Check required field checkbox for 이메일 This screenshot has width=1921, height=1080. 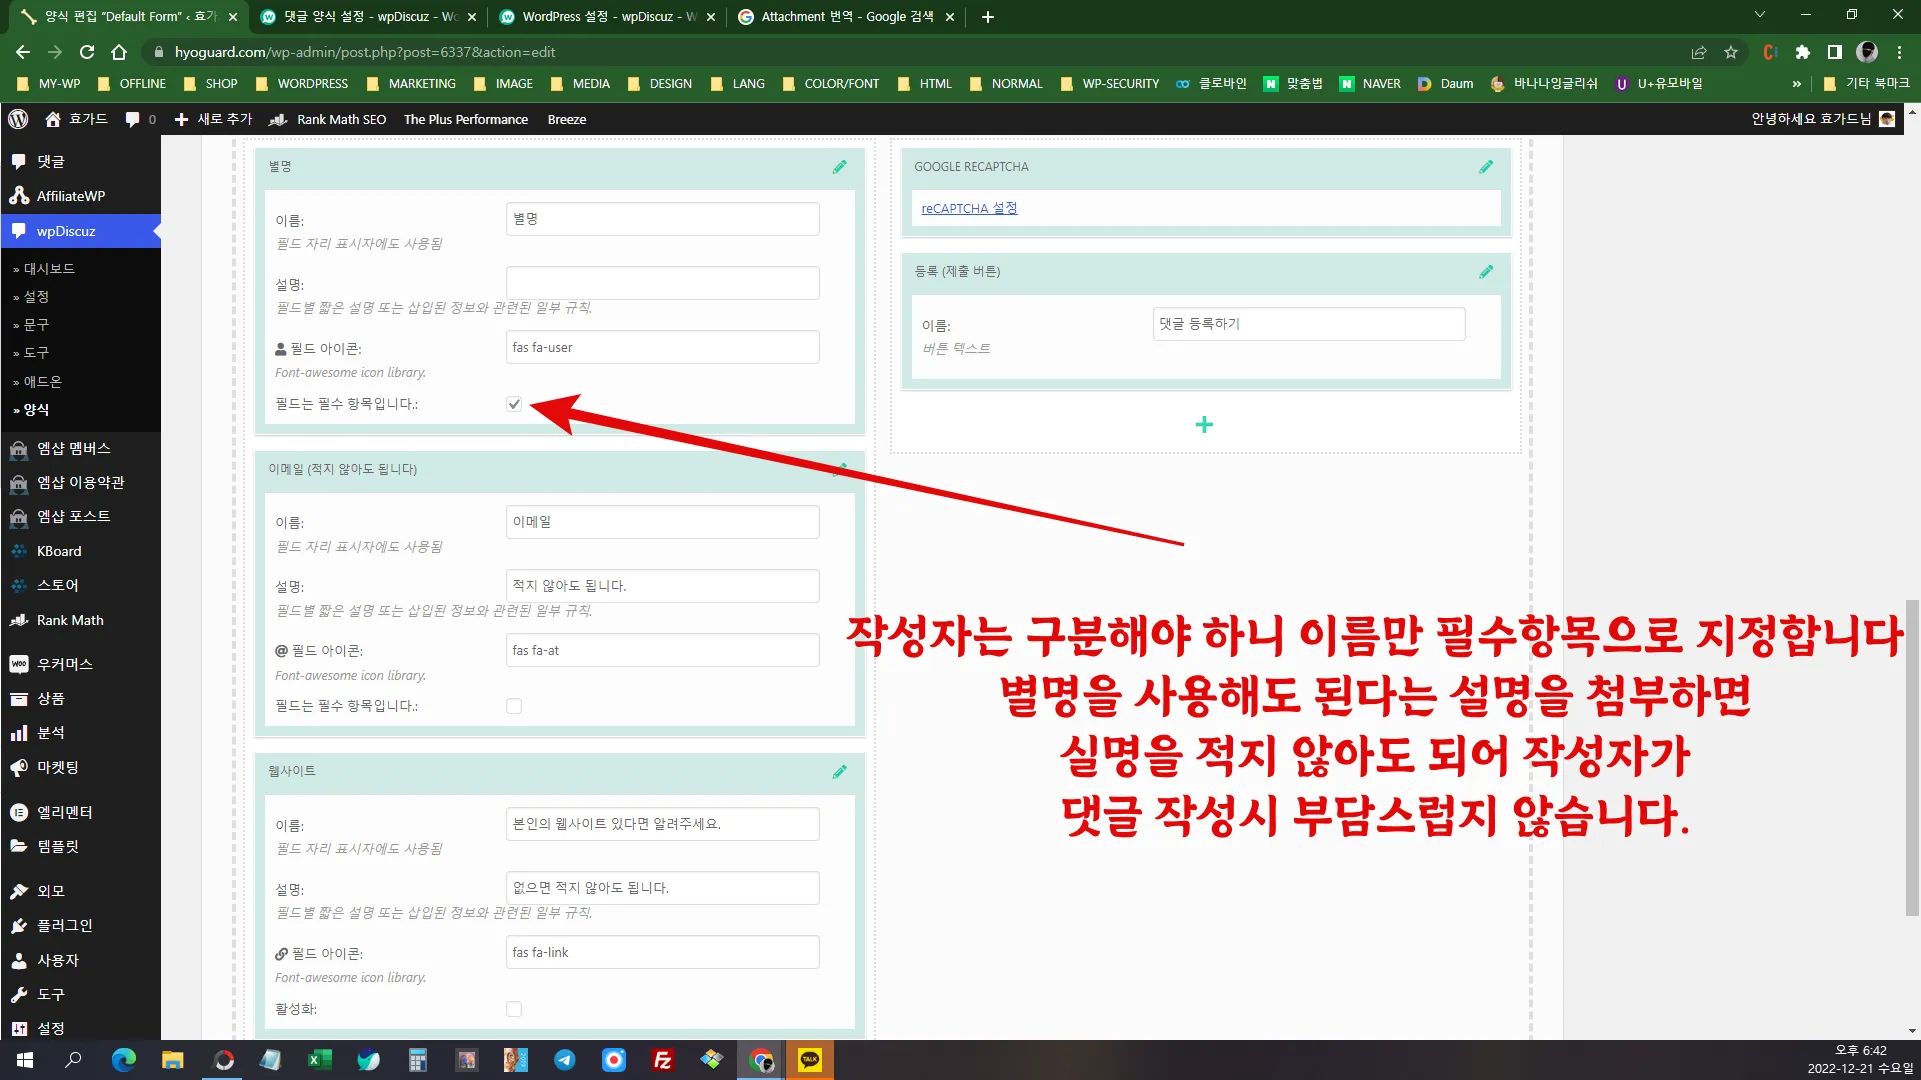[x=514, y=706]
